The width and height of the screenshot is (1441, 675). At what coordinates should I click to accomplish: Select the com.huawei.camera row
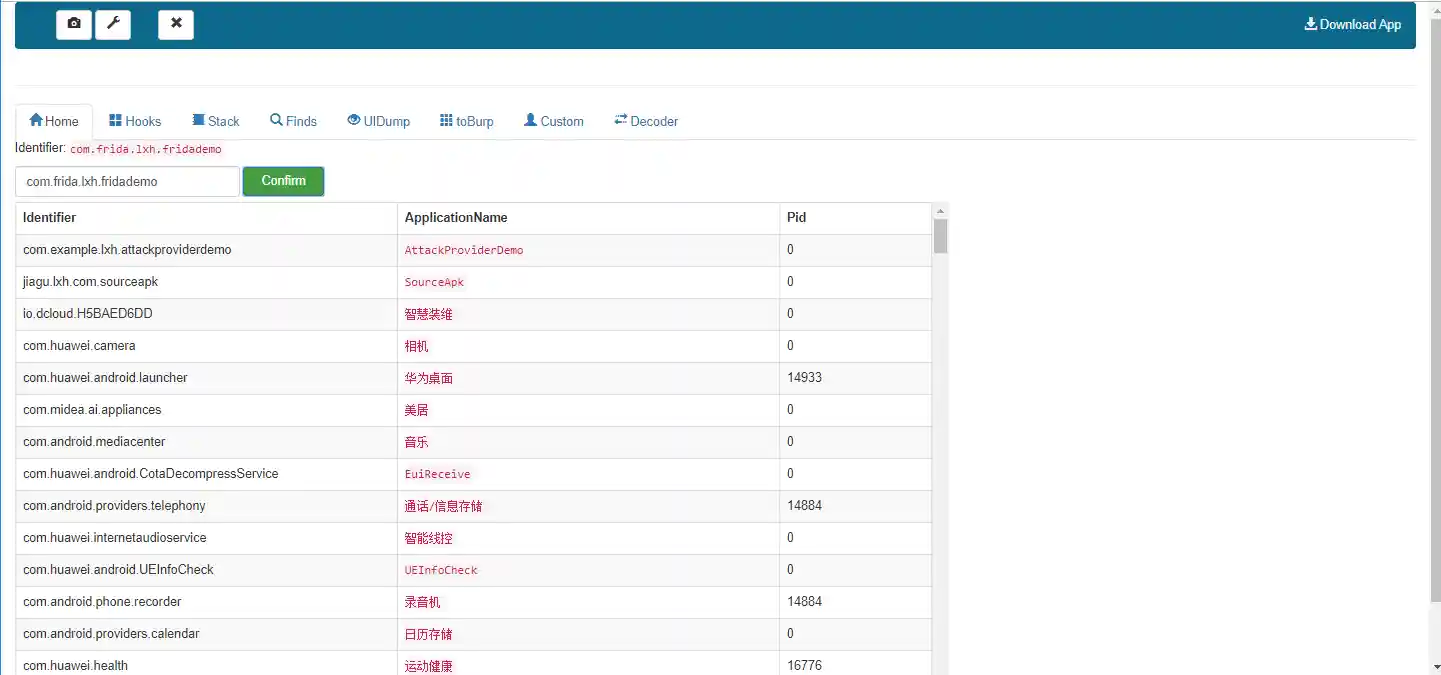click(79, 346)
